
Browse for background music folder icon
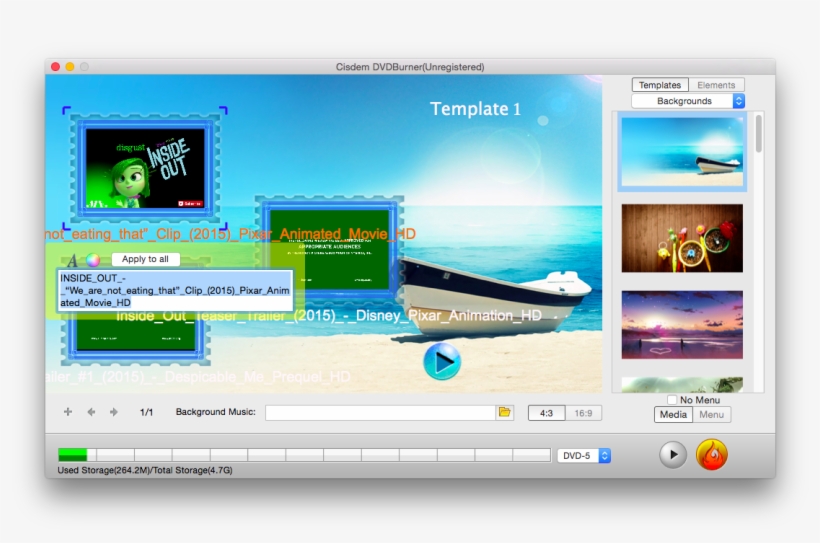505,412
